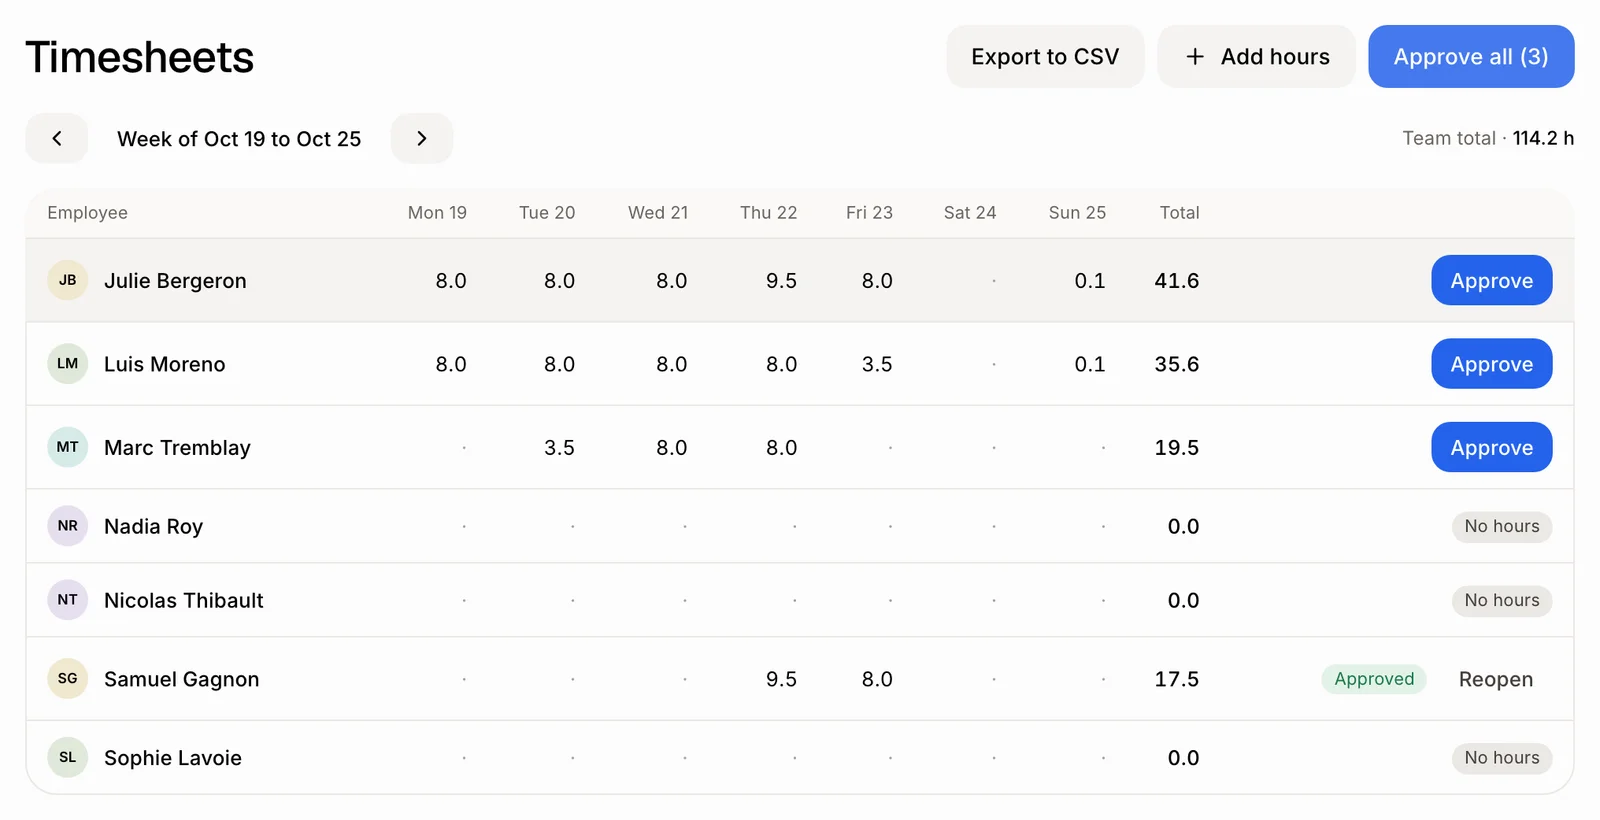Approve Julie Bergeron's timesheet
This screenshot has height=820, width=1600.
point(1492,281)
